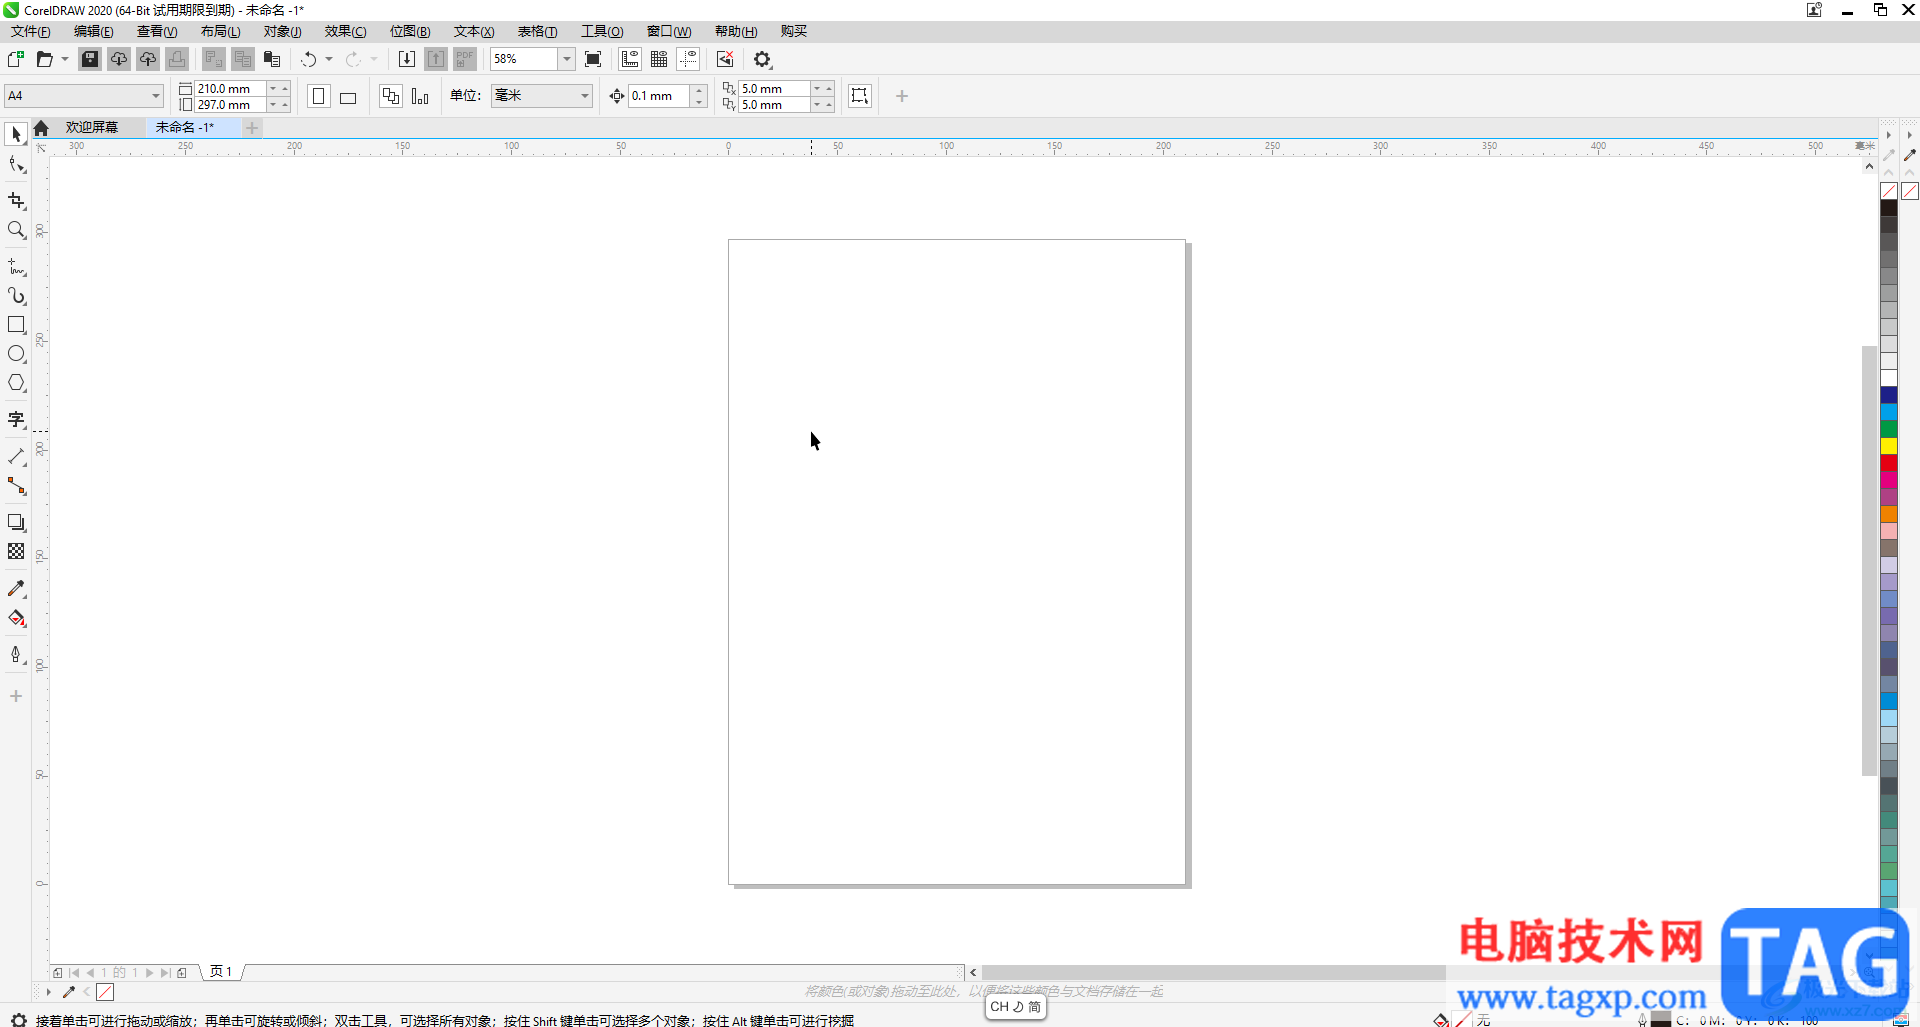The width and height of the screenshot is (1920, 1027).
Task: Open the 购买 (Buy) menu
Action: click(x=794, y=31)
